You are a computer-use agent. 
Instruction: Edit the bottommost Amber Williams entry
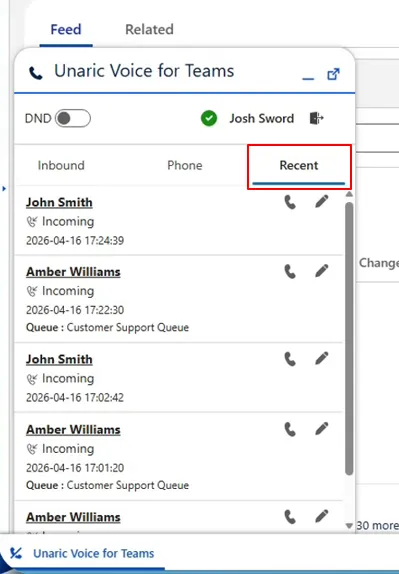tap(322, 516)
